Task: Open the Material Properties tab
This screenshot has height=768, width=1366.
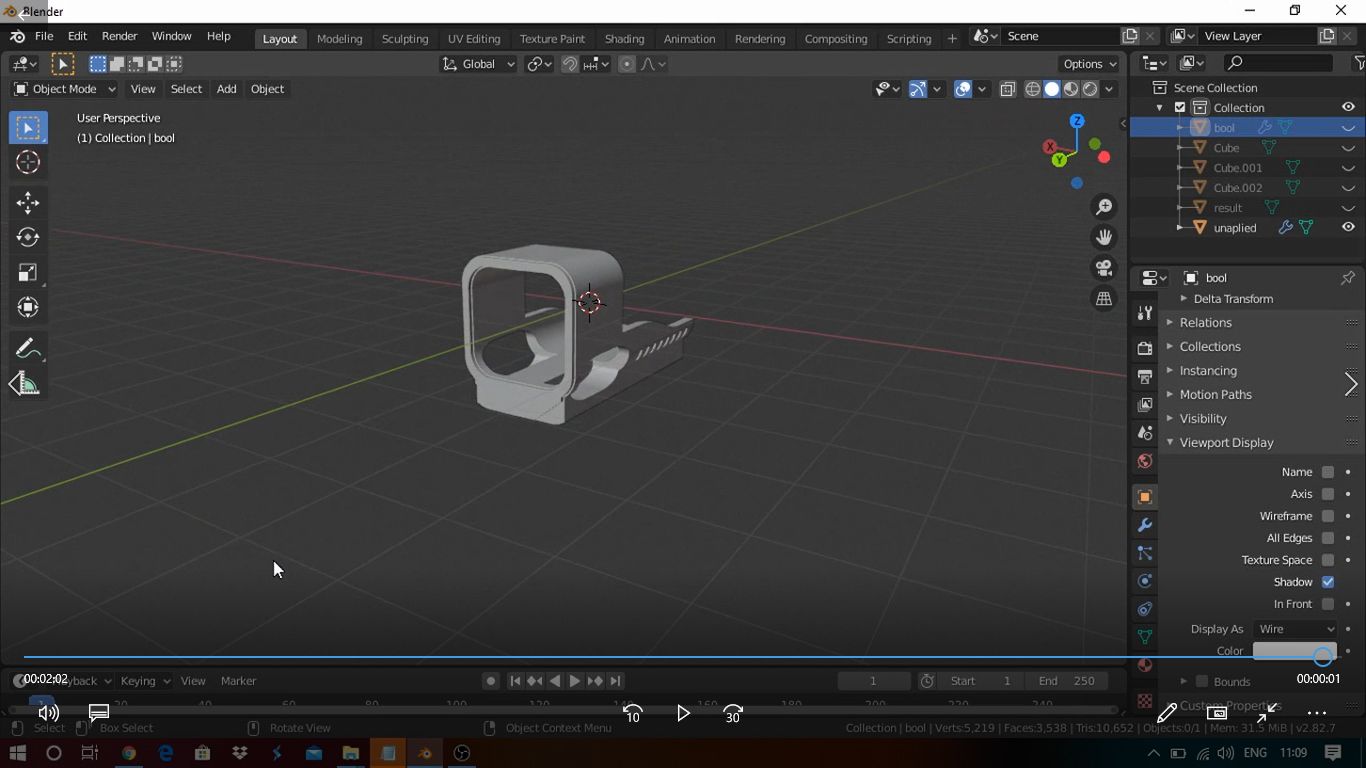Action: click(1144, 664)
